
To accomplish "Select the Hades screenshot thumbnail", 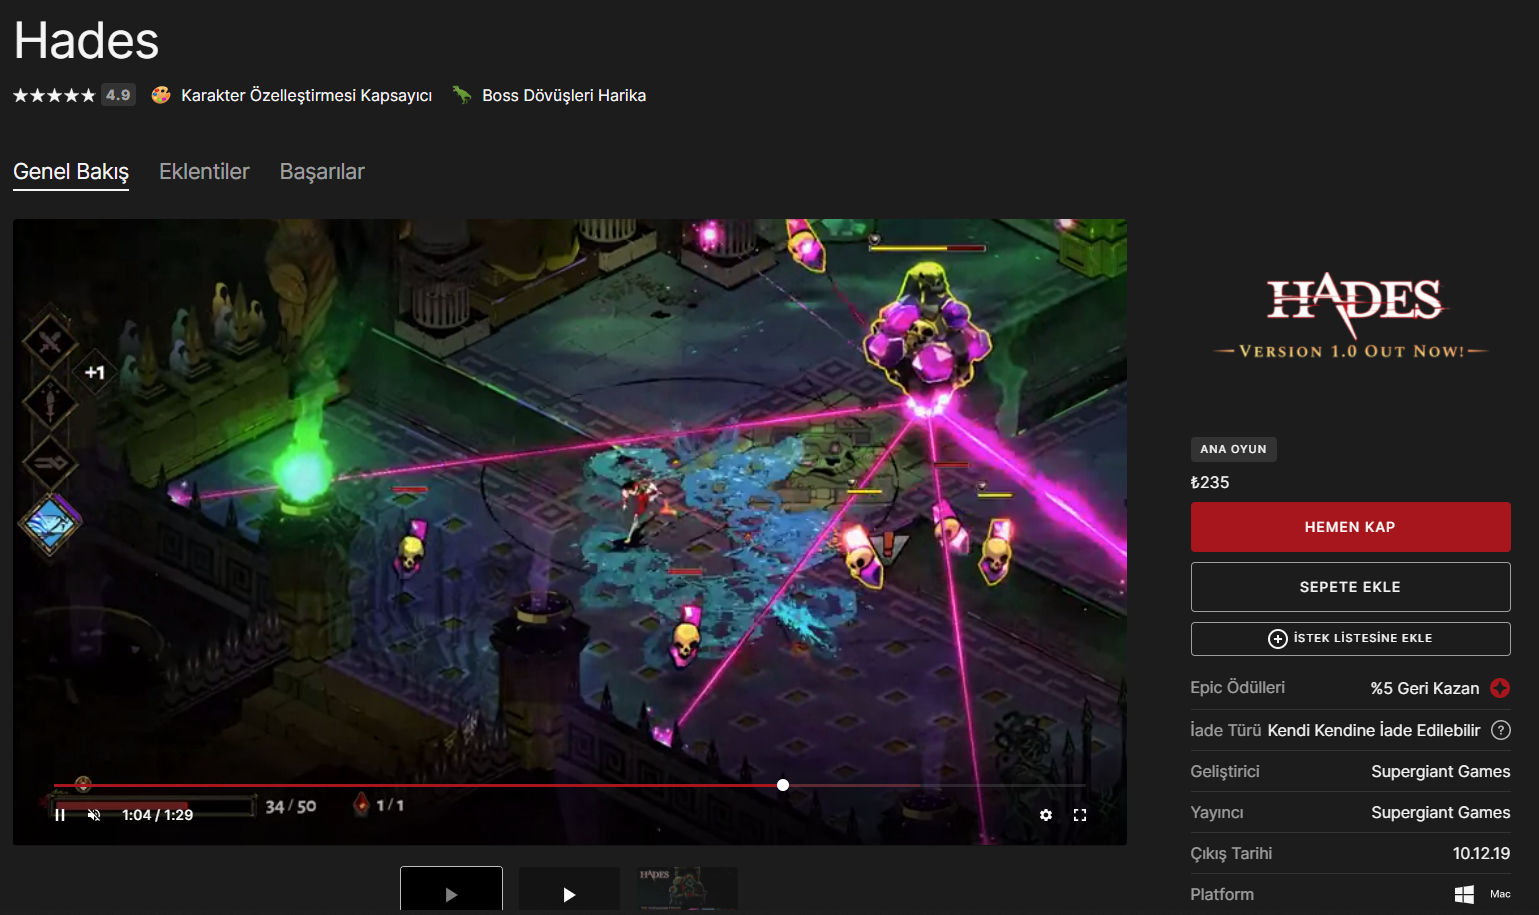I will 687,889.
